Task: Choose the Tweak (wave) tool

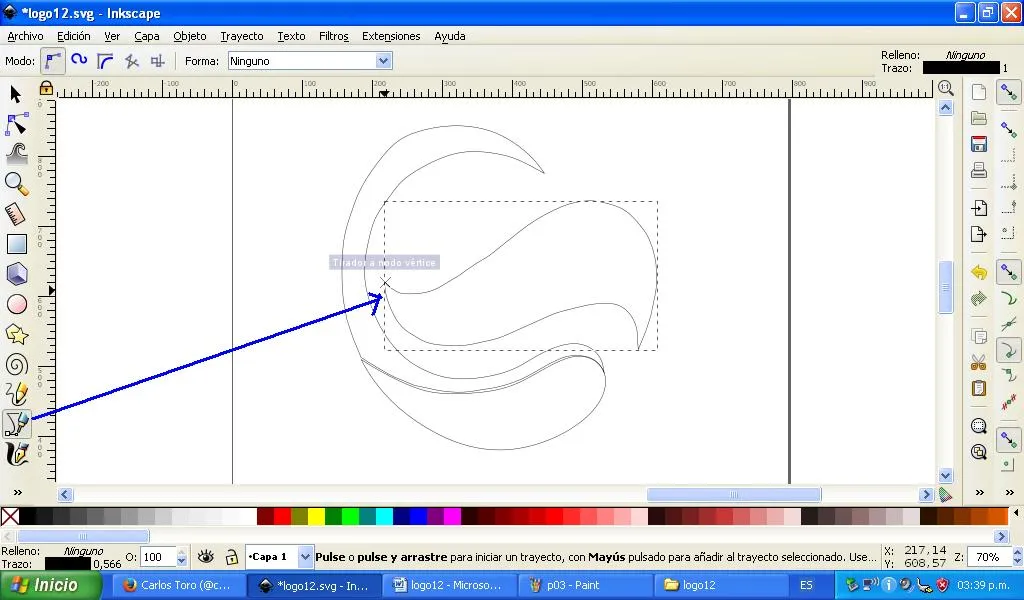Action: [16, 153]
